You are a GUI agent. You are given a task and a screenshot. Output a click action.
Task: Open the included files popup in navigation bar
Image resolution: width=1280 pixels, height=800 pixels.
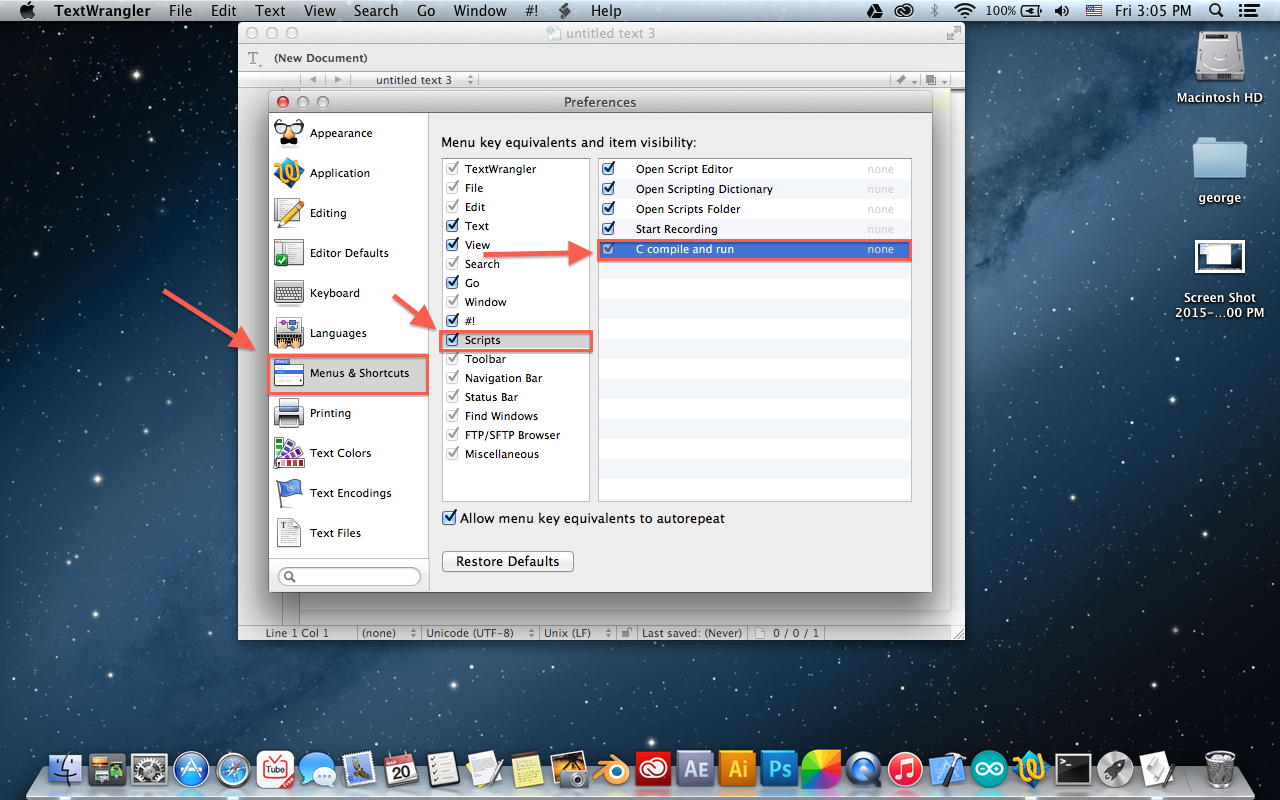(x=934, y=80)
